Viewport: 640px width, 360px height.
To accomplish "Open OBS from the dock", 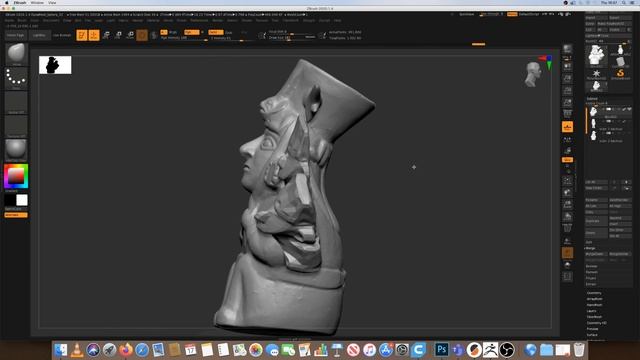I will pyautogui.click(x=507, y=350).
